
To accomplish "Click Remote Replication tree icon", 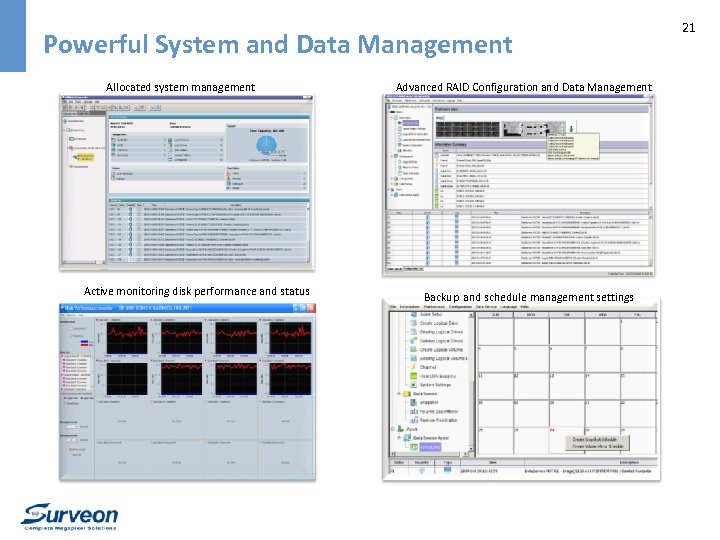I will (413, 420).
